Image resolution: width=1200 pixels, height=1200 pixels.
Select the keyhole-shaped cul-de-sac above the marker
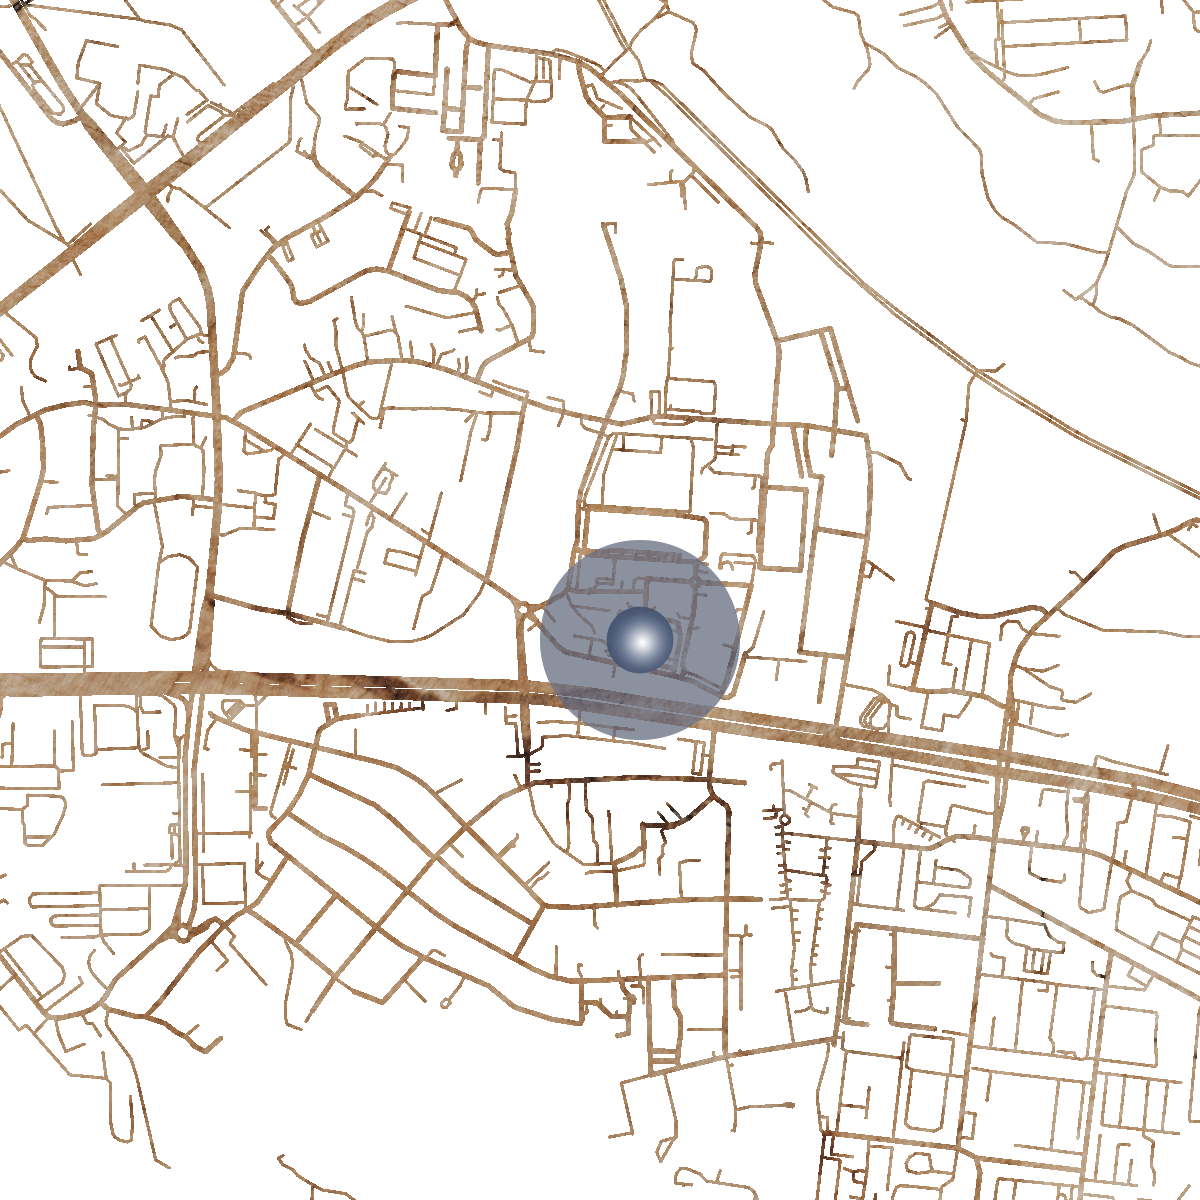702,272
